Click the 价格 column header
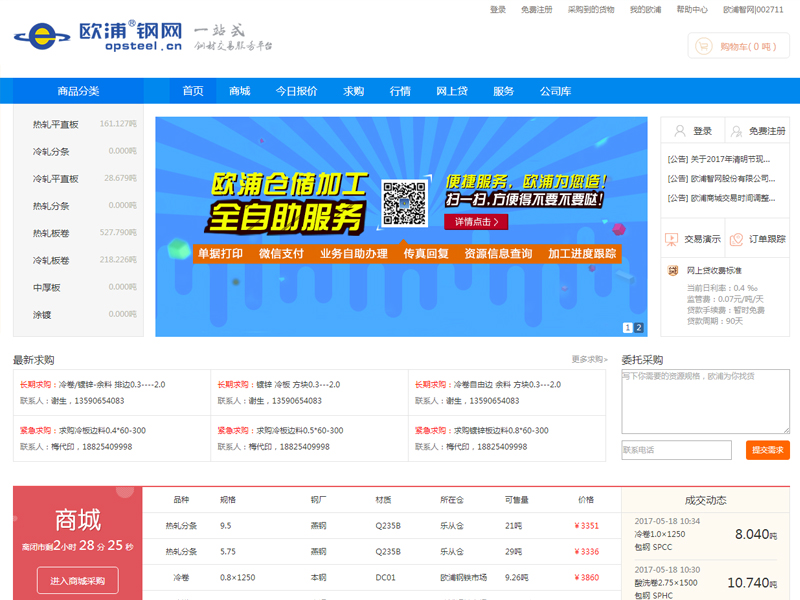The image size is (800, 600). tap(586, 499)
